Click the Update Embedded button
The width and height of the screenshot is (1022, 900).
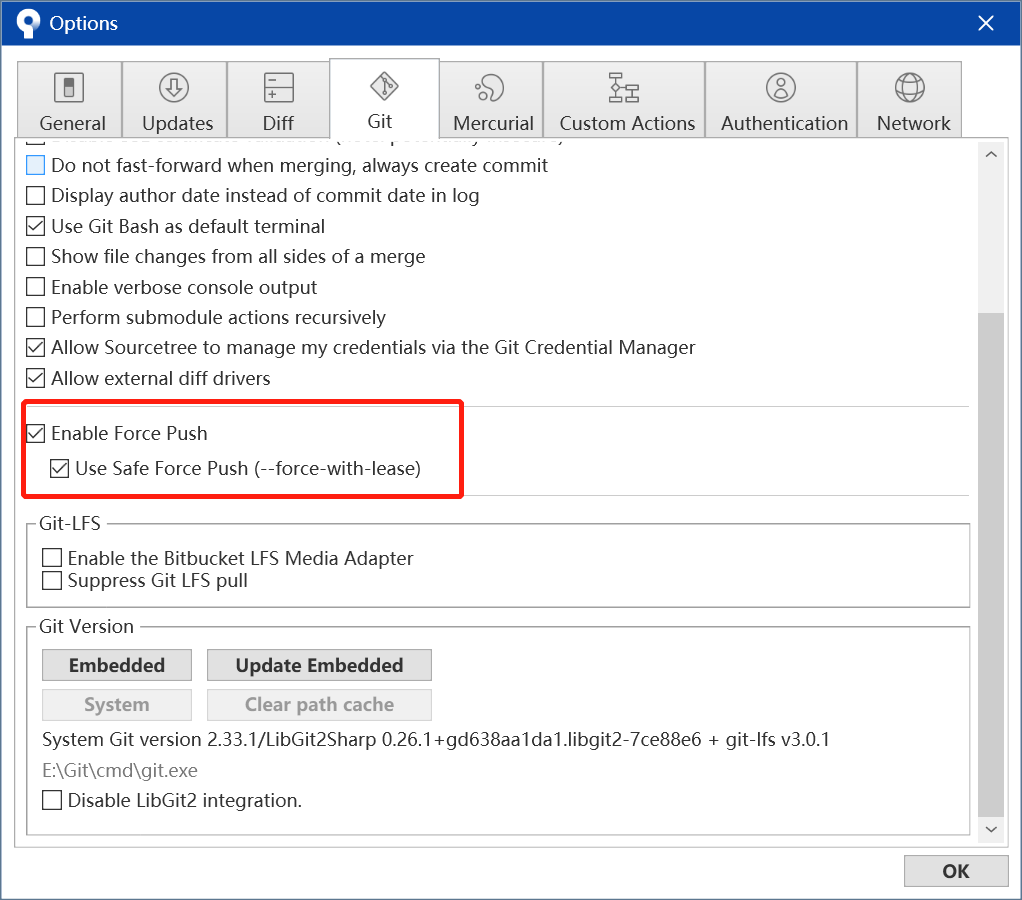(x=319, y=665)
